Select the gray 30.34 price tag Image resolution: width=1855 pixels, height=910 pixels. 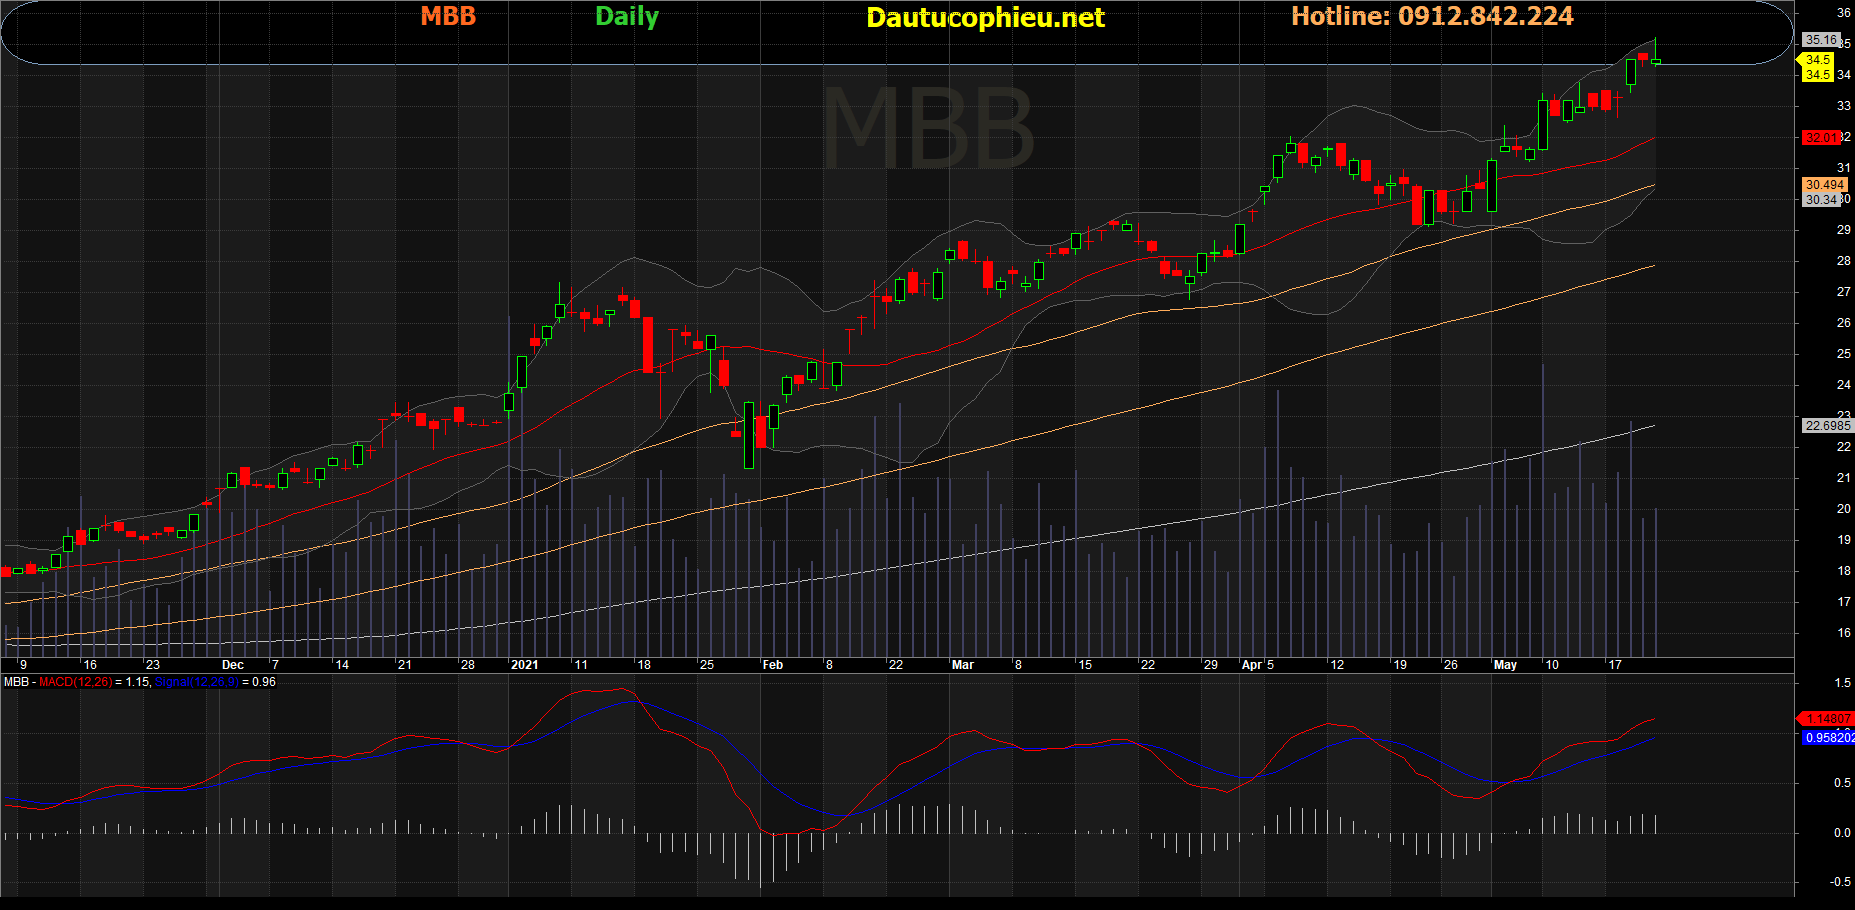(1821, 200)
